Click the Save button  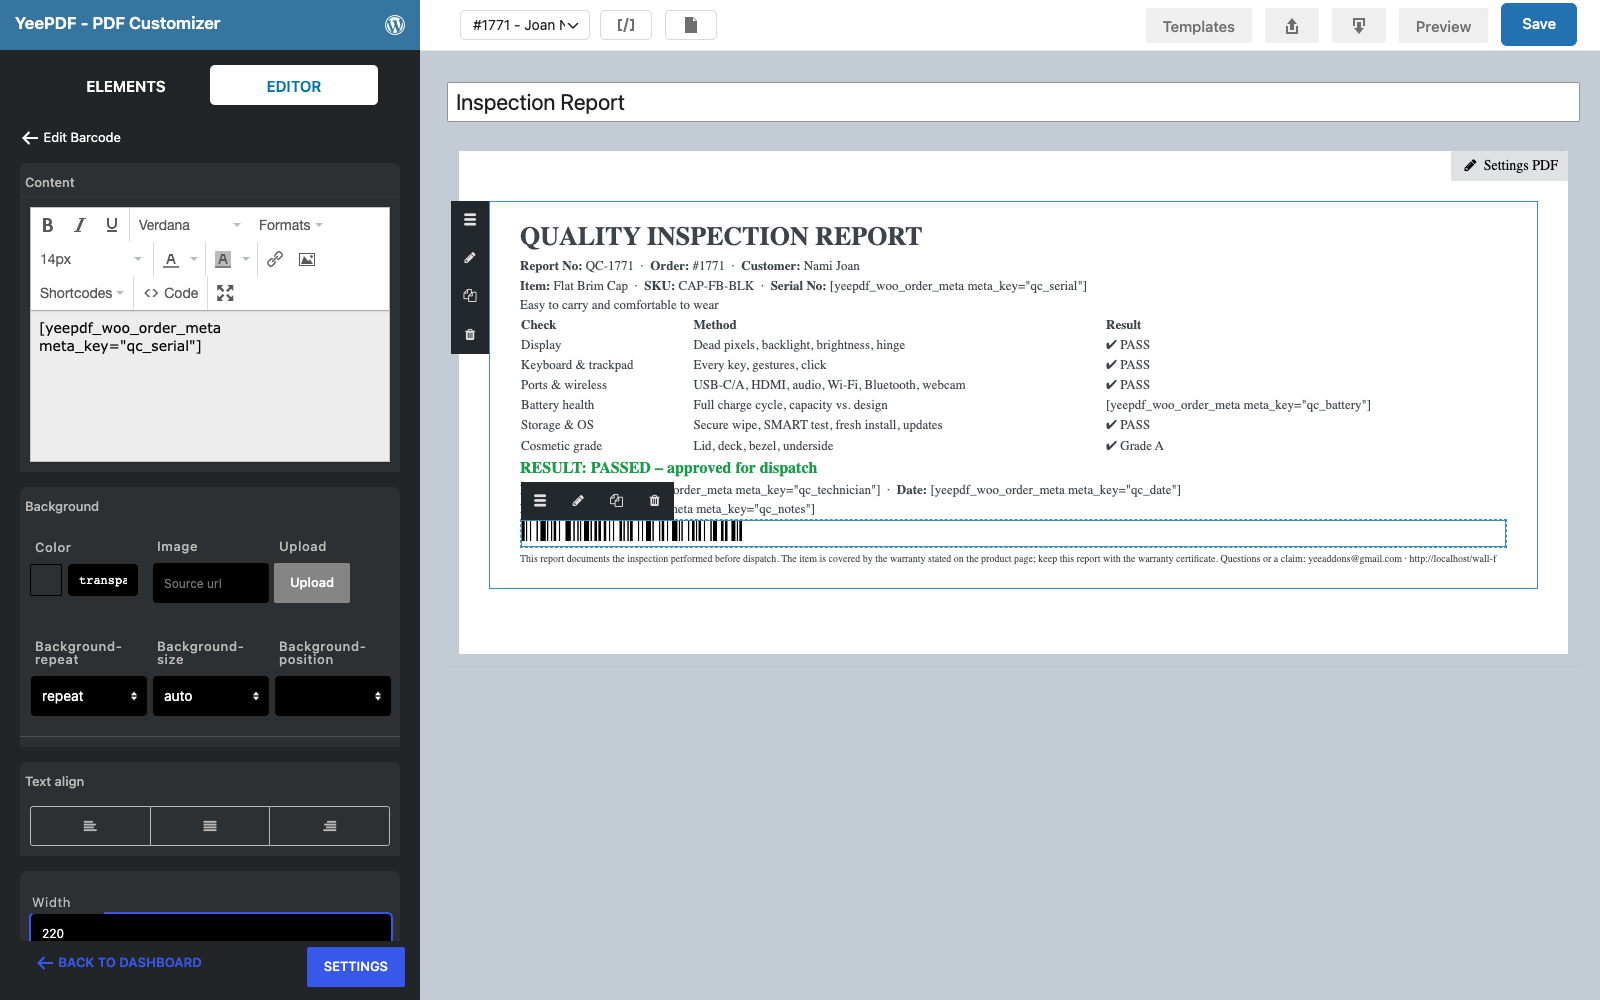(1538, 25)
